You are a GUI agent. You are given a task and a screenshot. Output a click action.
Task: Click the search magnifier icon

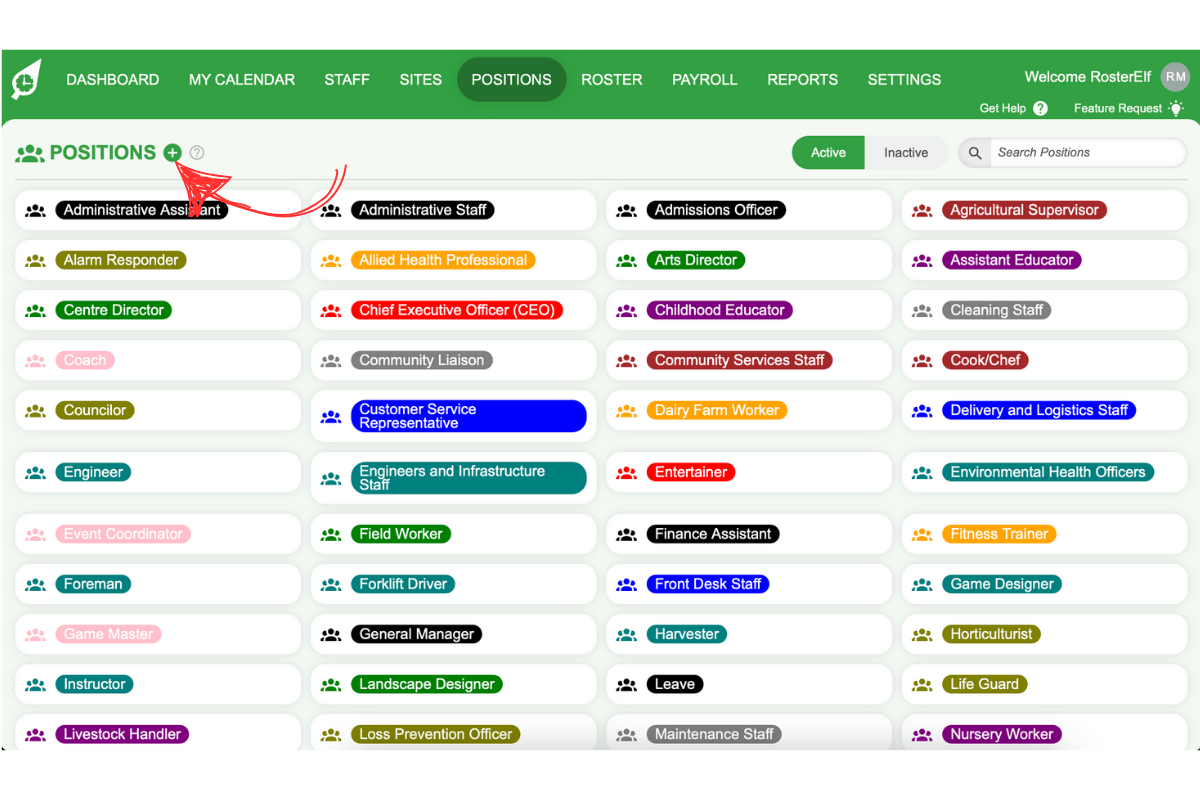pyautogui.click(x=974, y=153)
